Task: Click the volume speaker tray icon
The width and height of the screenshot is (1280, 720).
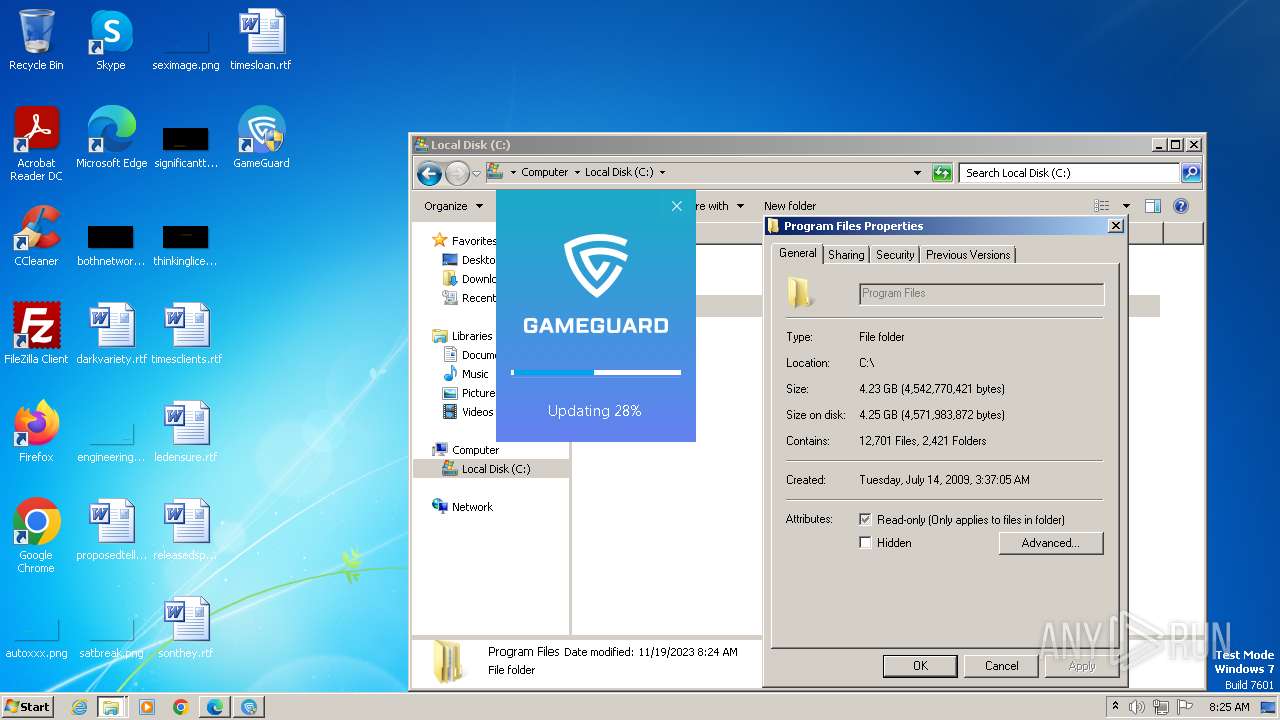Action: tap(1136, 707)
